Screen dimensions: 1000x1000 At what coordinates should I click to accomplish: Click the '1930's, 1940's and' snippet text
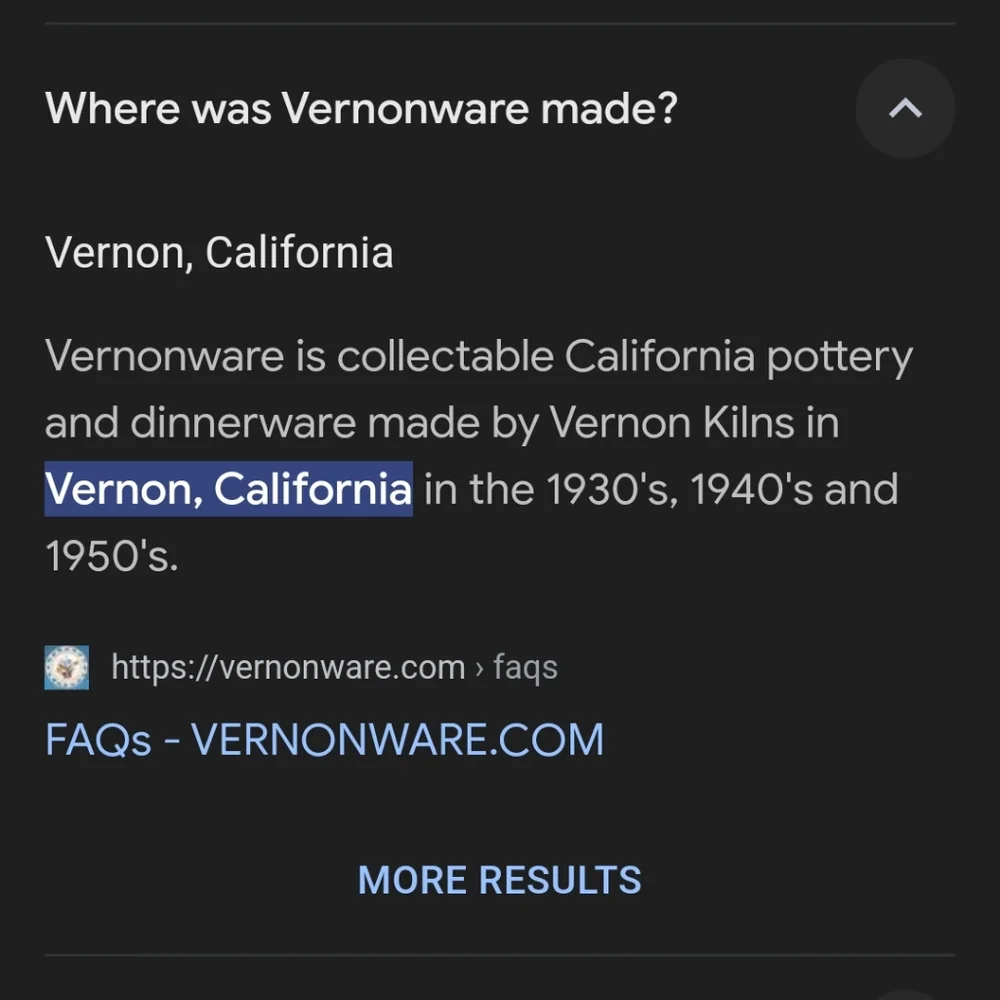tap(722, 490)
